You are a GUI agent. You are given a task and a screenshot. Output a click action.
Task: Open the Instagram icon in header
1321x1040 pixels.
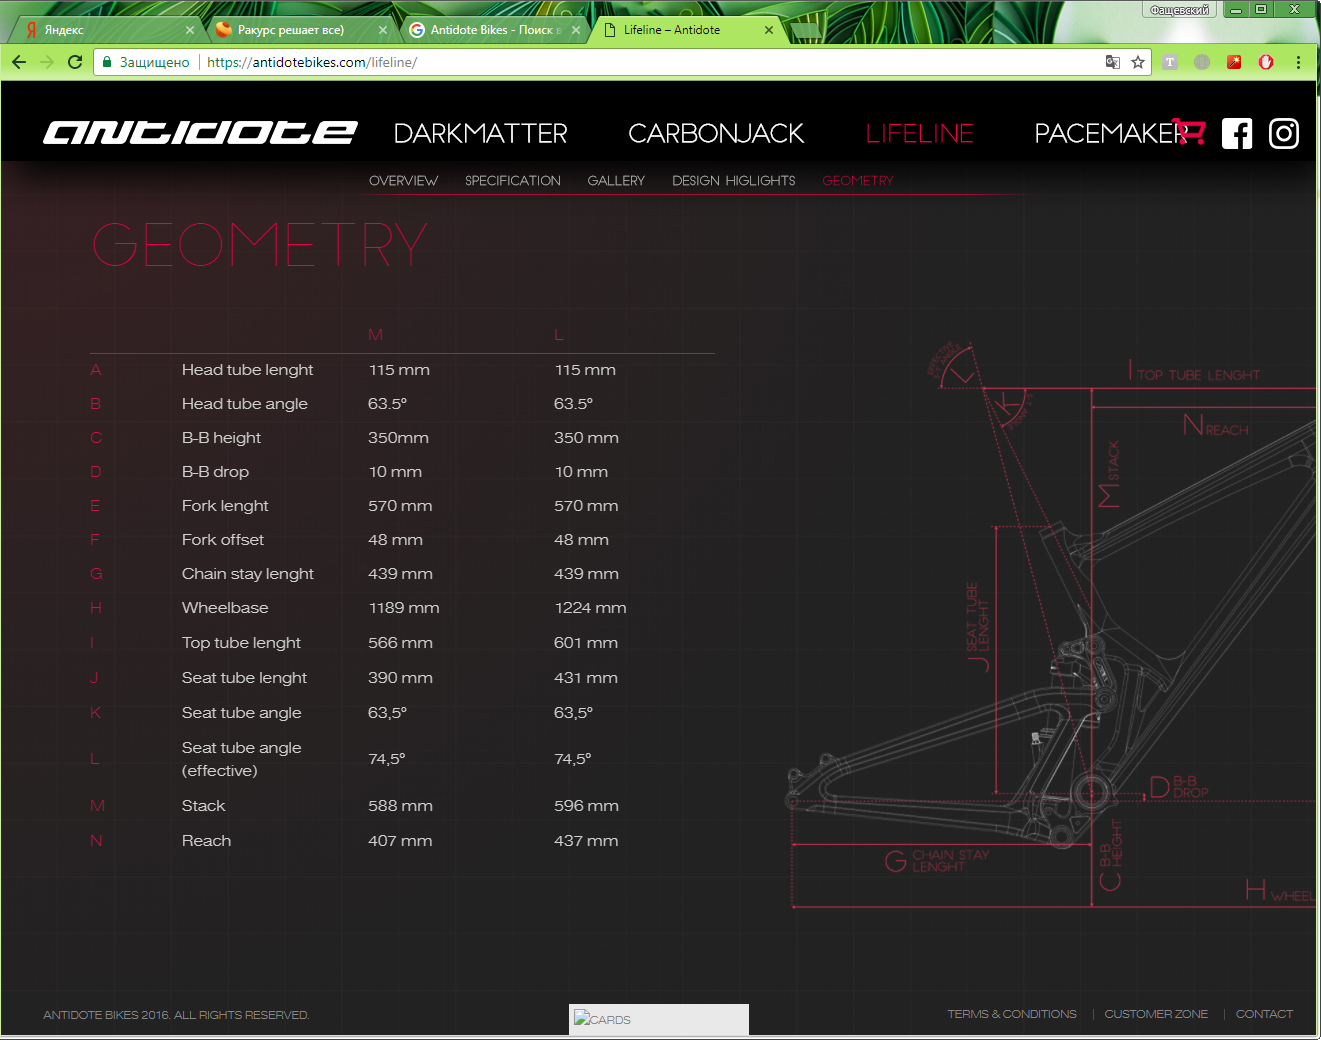[x=1284, y=133]
